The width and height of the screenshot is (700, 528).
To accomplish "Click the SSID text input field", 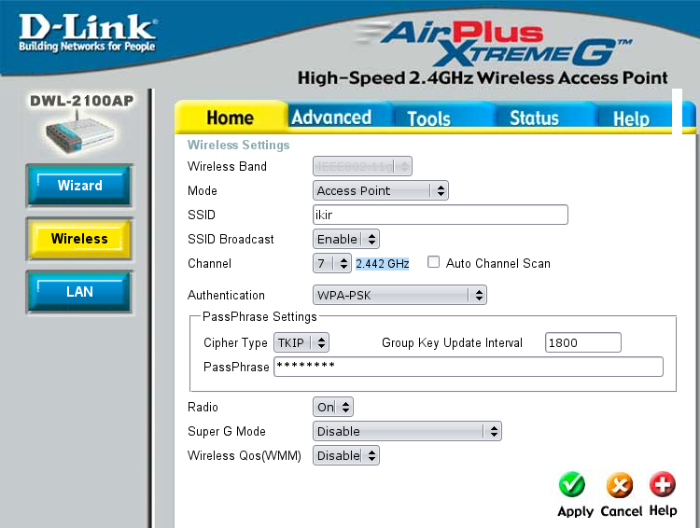I will tap(440, 215).
